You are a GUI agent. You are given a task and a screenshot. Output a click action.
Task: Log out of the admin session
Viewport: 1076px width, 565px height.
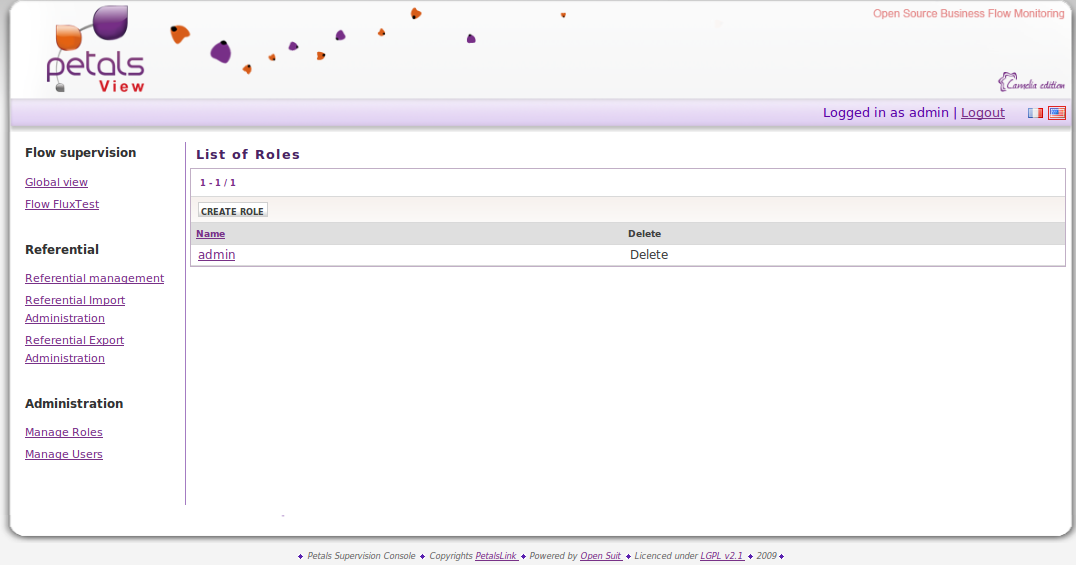click(982, 113)
